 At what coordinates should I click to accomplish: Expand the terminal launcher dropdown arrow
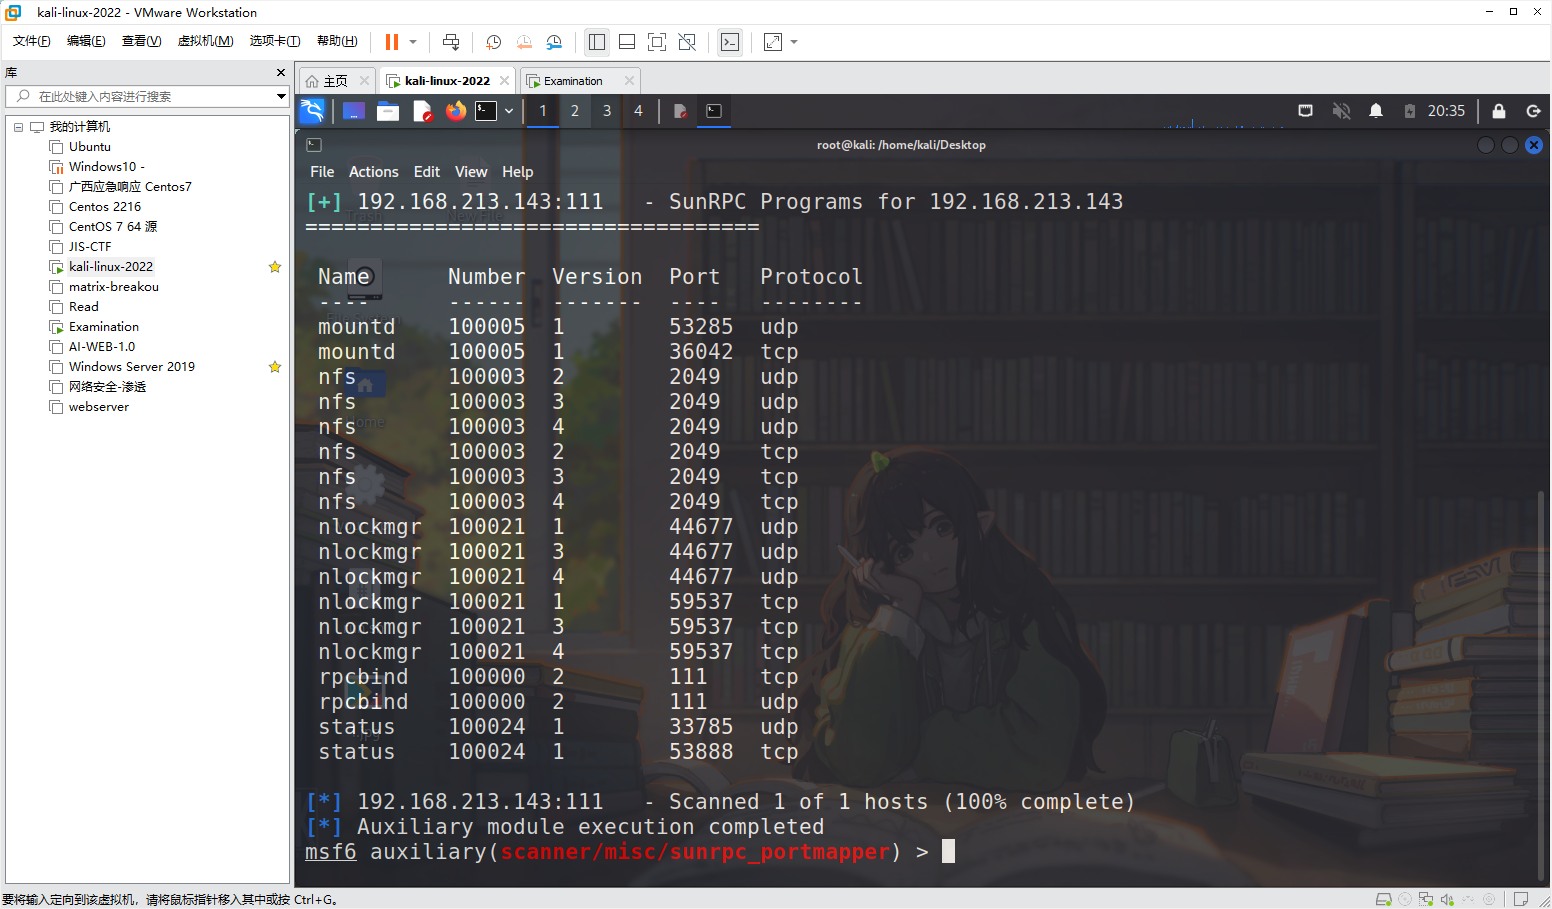[509, 111]
